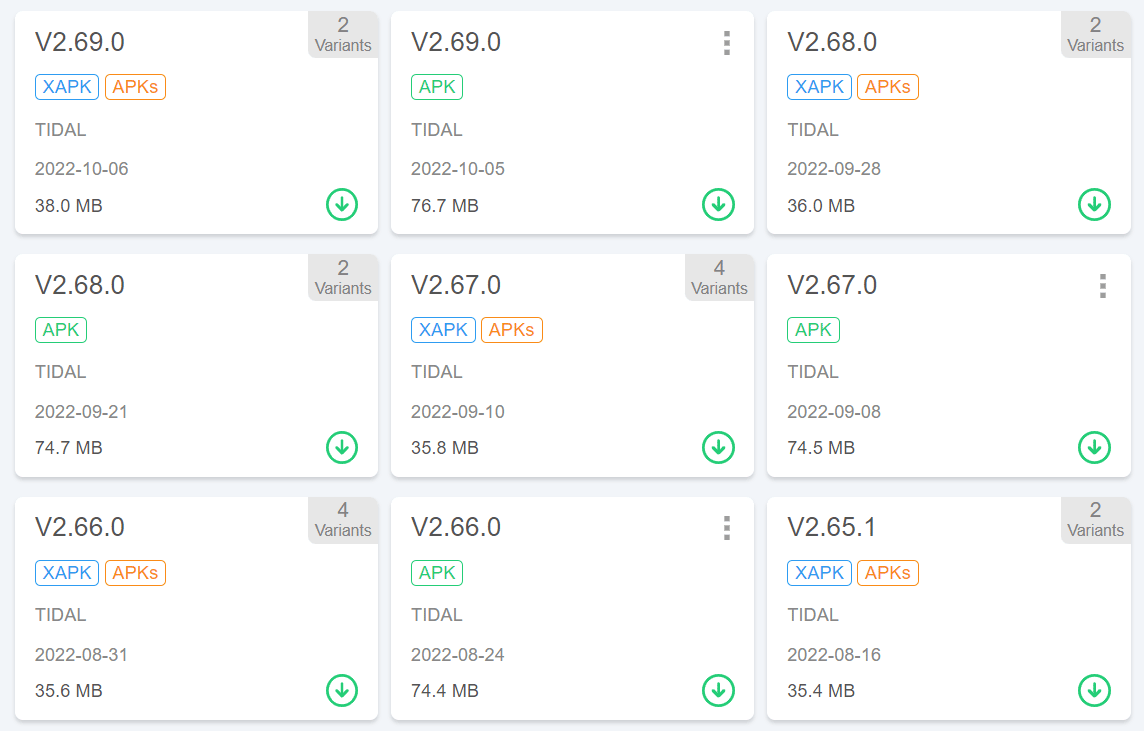Download V2.68.0 released on 2022-09-28
Image resolution: width=1144 pixels, height=731 pixels.
1094,205
